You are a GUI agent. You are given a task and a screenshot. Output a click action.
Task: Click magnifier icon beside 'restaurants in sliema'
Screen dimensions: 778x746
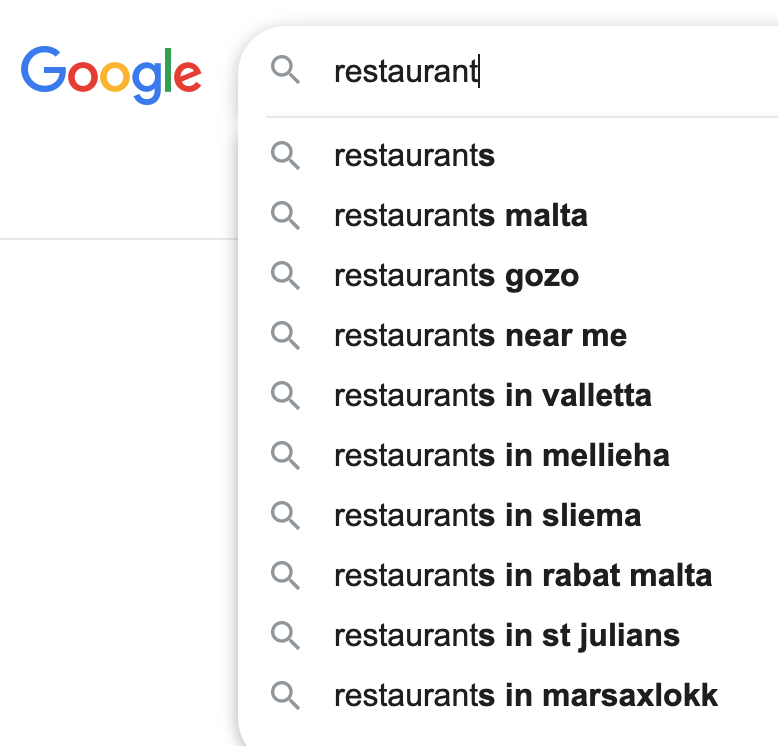(x=285, y=516)
